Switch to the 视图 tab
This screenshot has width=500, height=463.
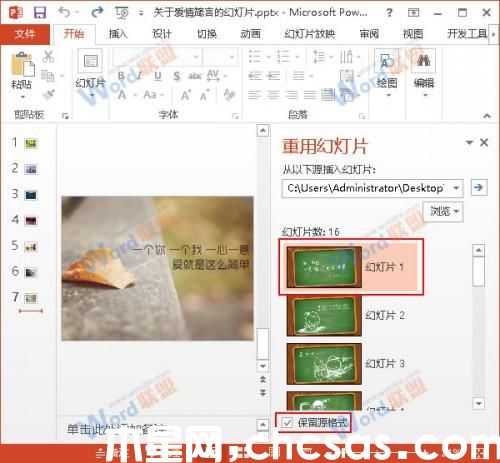point(413,34)
